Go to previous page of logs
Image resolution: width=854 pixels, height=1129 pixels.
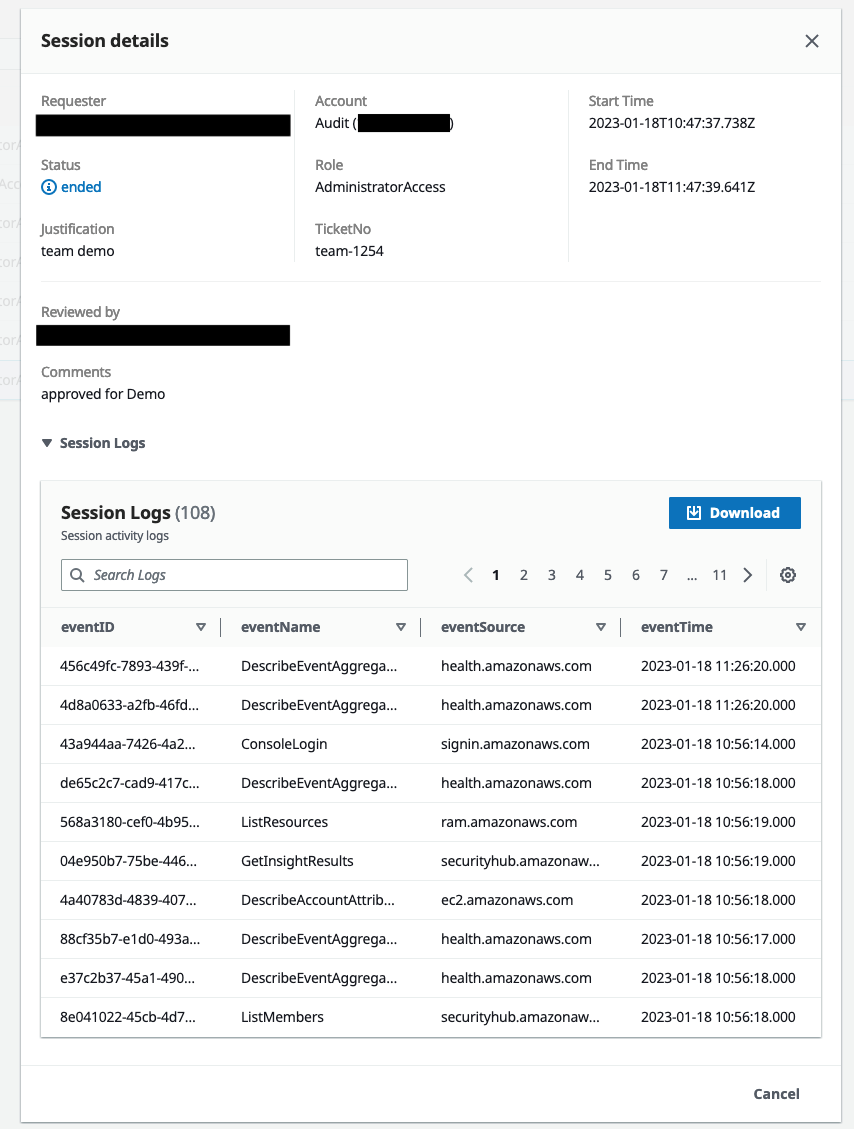click(x=468, y=575)
